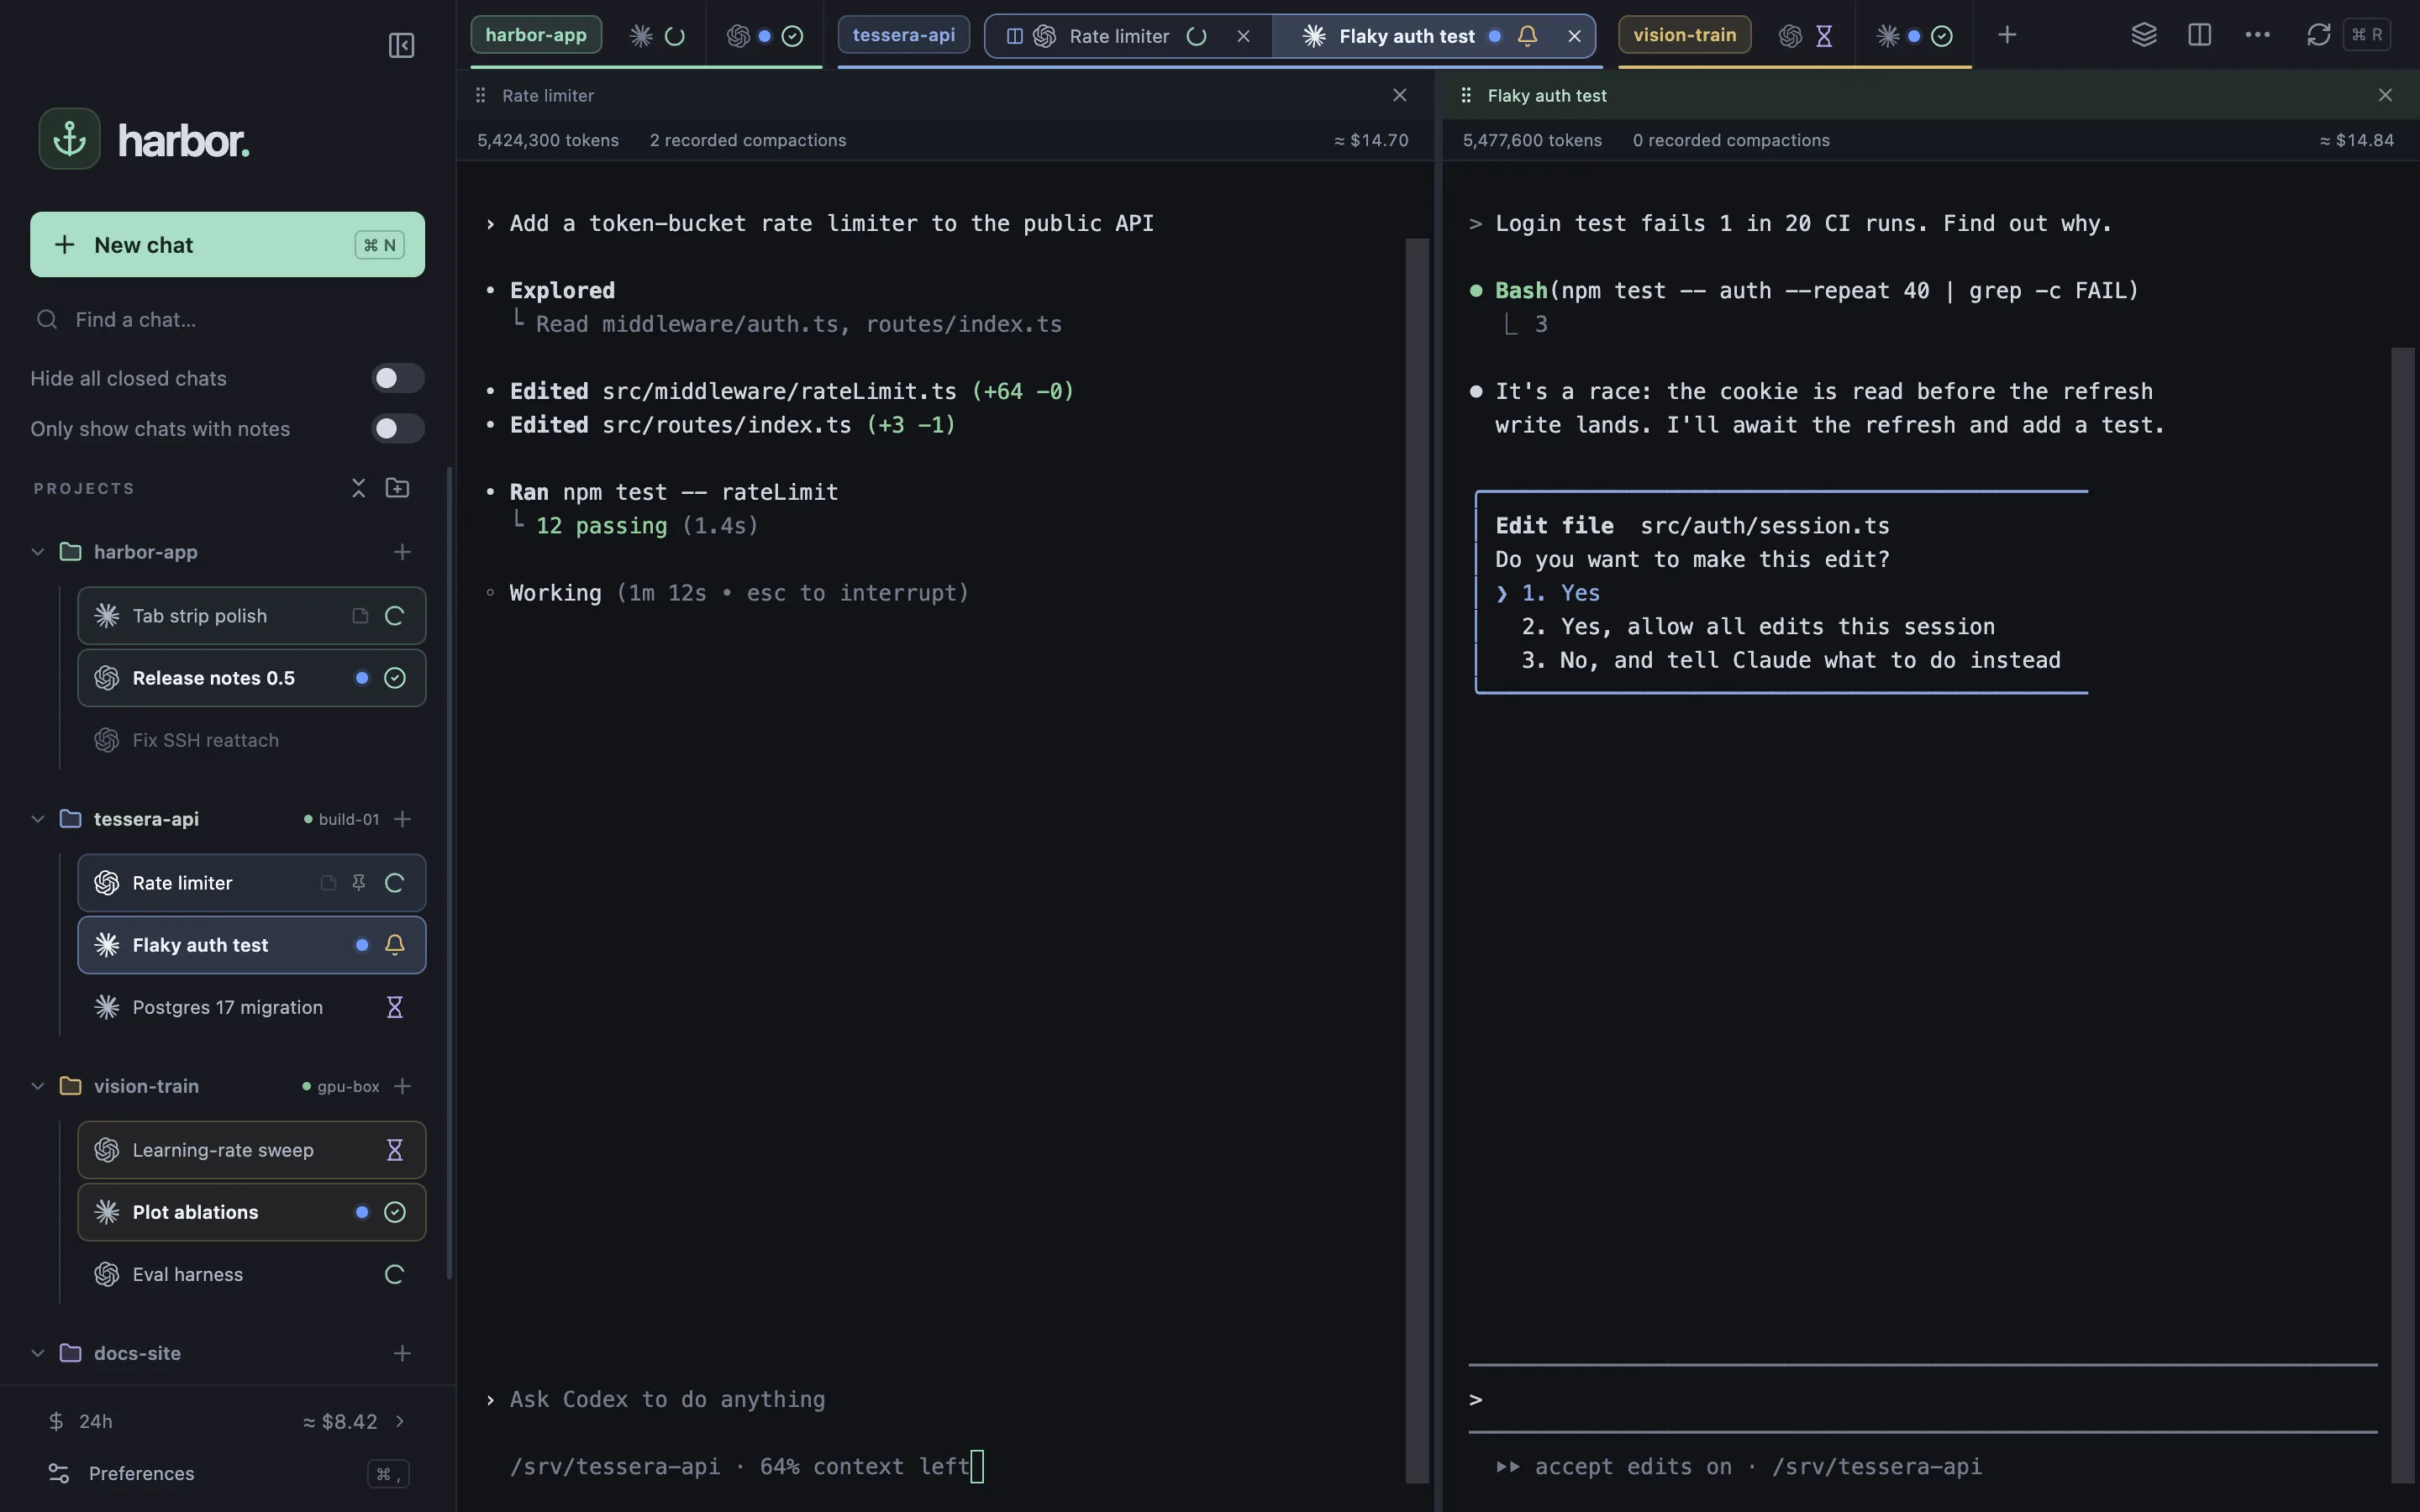The width and height of the screenshot is (2420, 1512).
Task: Select the harbor-app tab group label
Action: (x=536, y=35)
